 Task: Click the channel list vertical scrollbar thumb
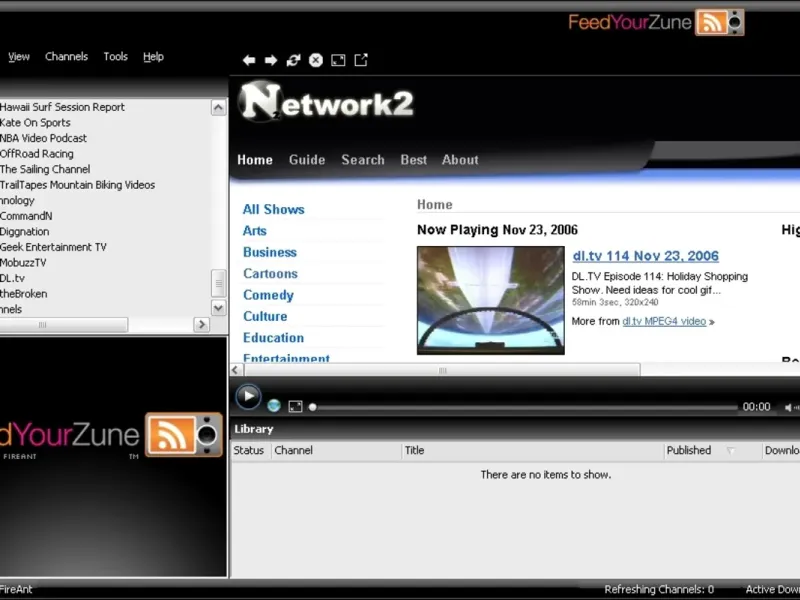(218, 283)
